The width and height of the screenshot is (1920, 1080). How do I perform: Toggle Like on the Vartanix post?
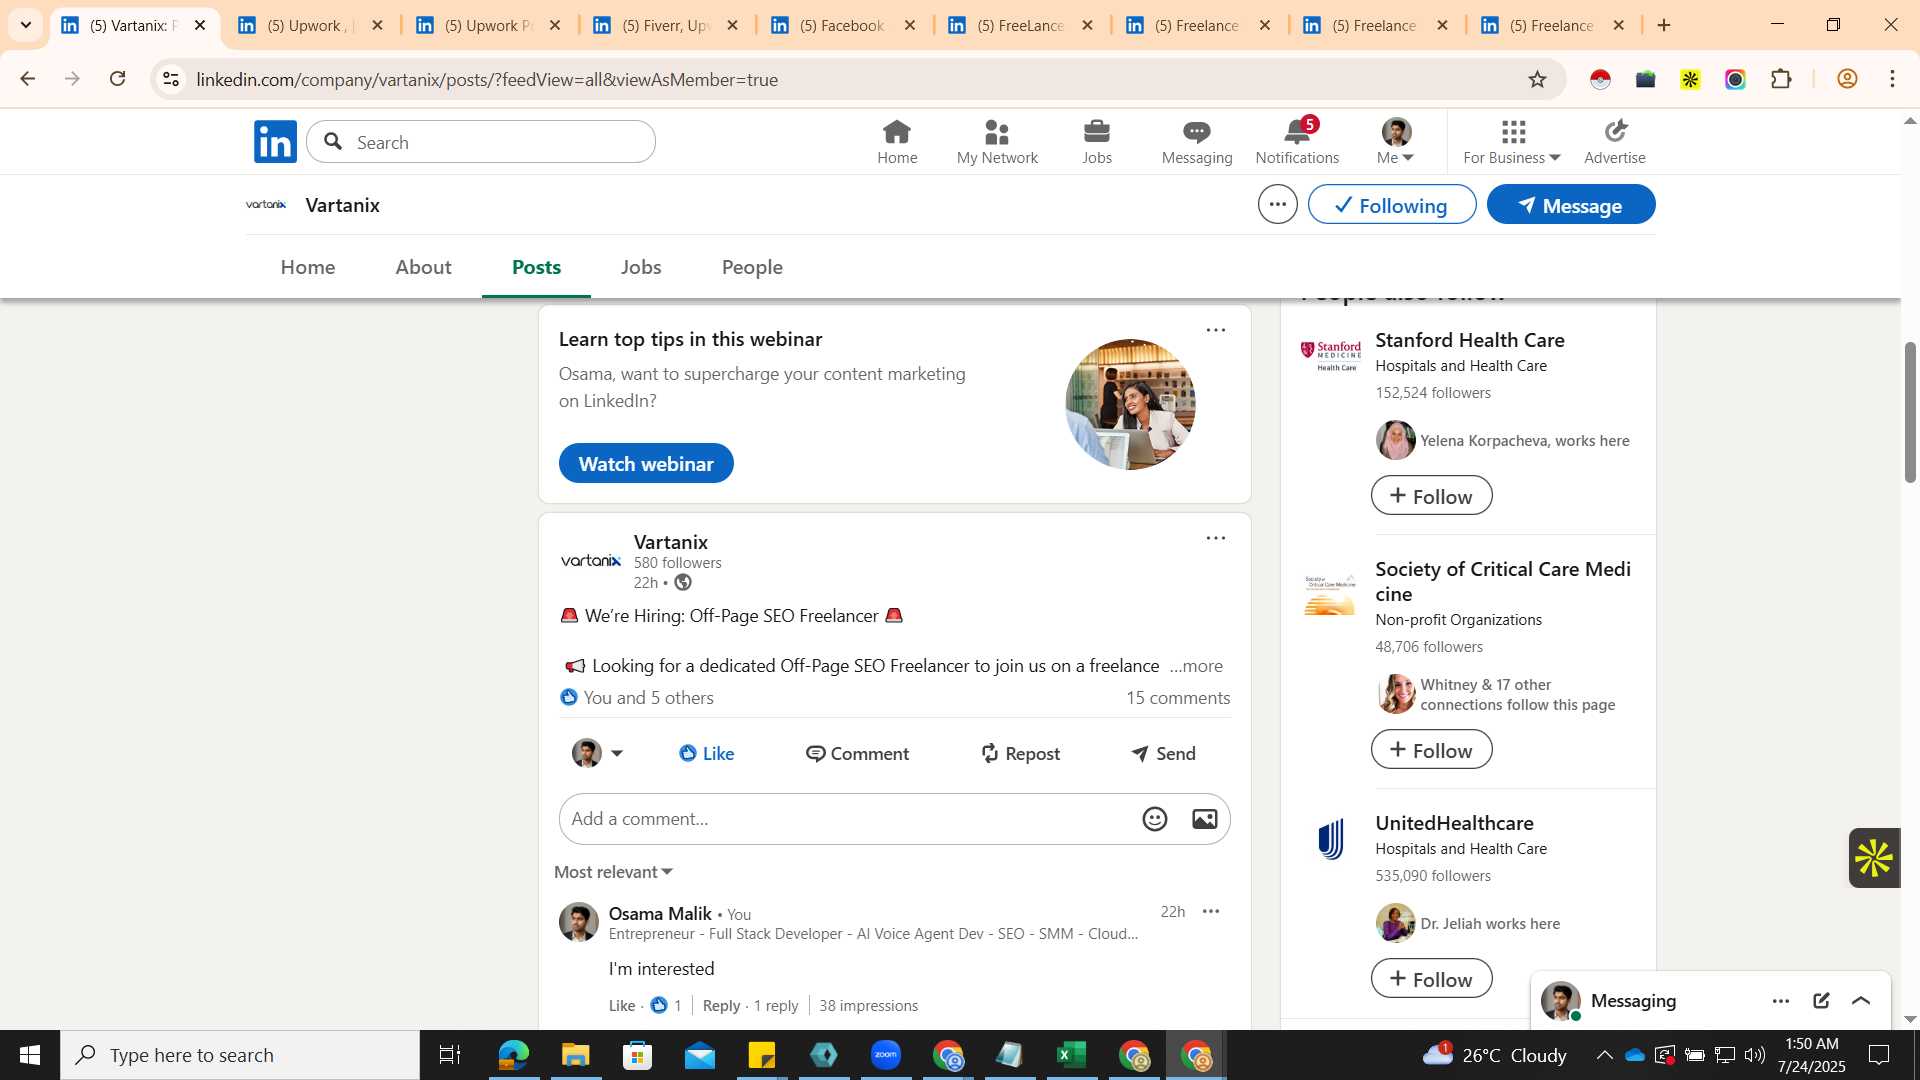click(x=706, y=754)
